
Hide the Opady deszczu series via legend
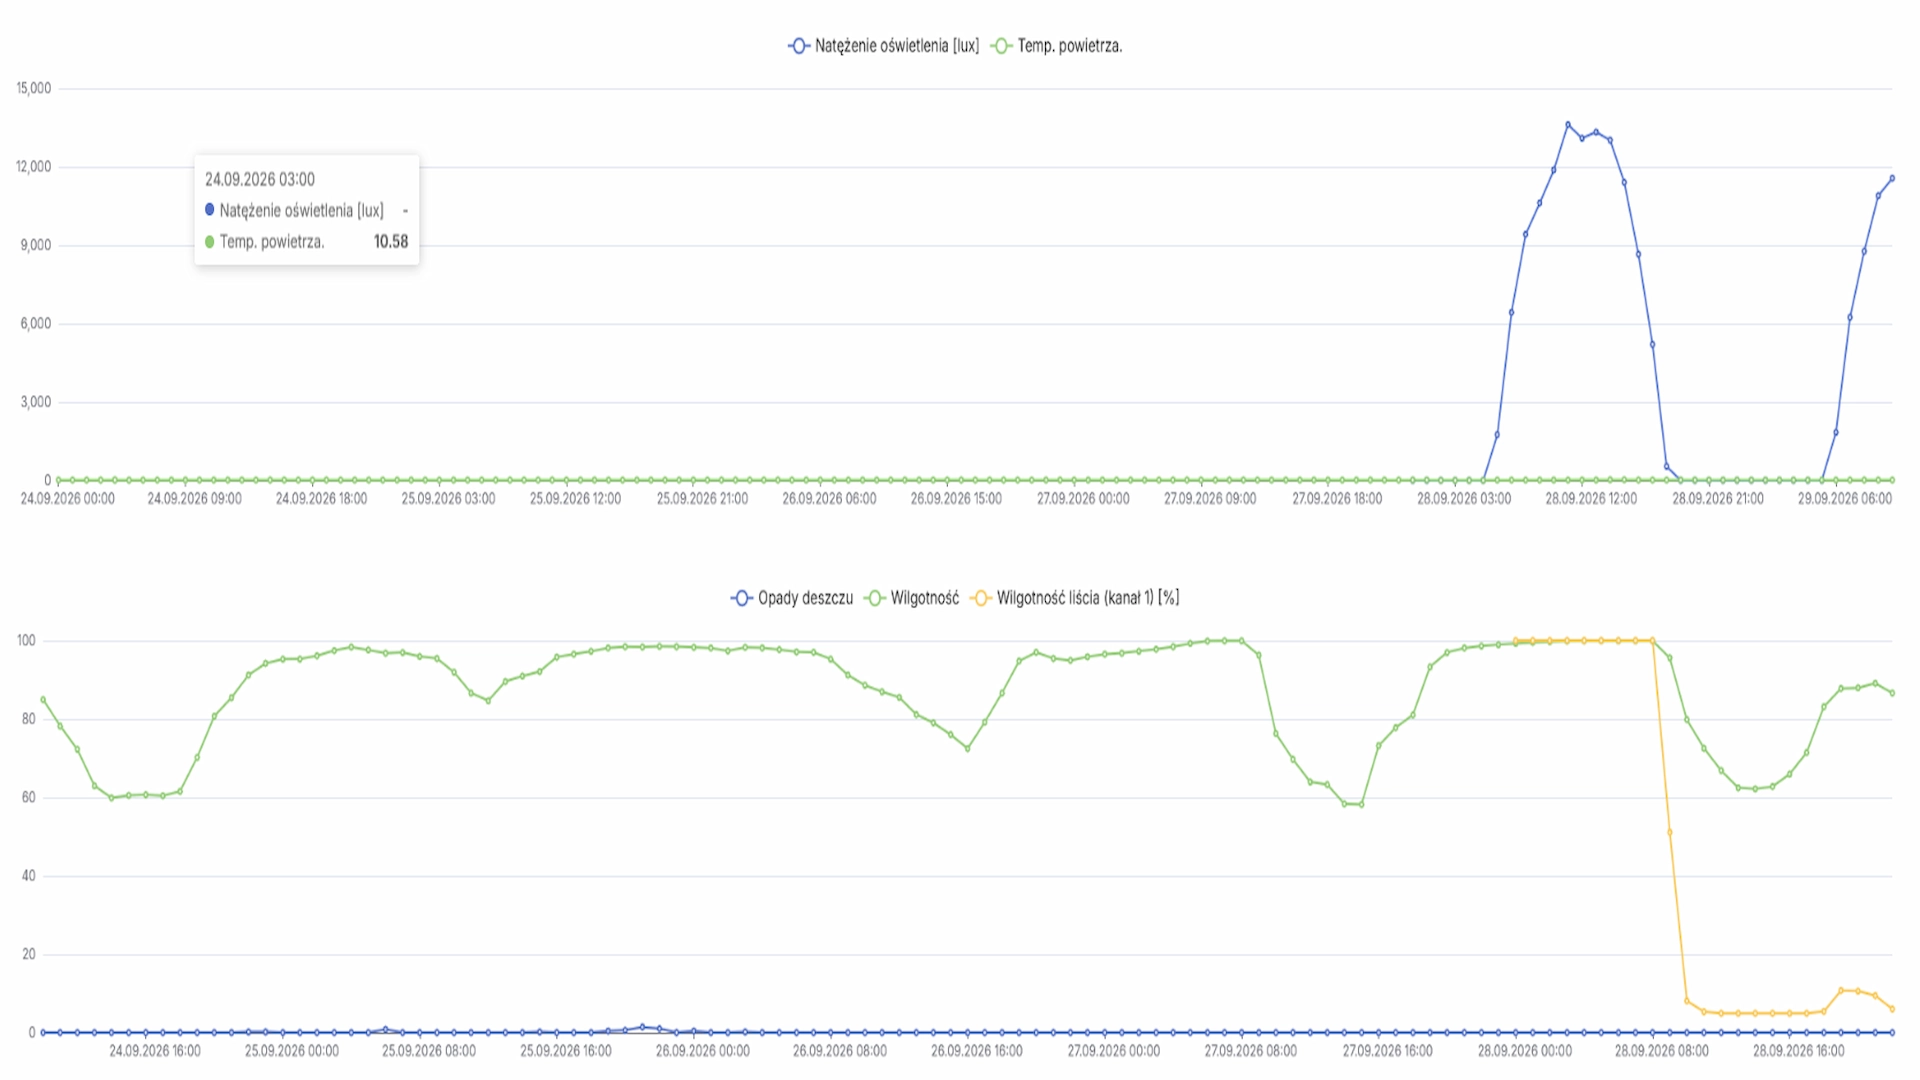(793, 598)
